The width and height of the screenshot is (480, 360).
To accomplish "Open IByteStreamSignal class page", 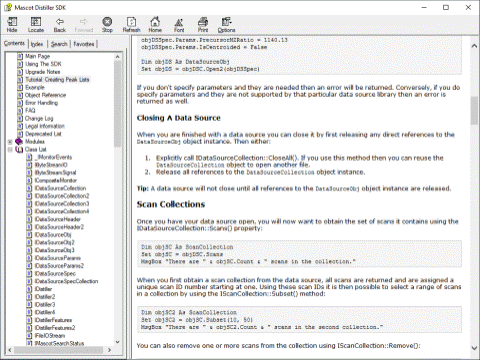I will 55,173.
